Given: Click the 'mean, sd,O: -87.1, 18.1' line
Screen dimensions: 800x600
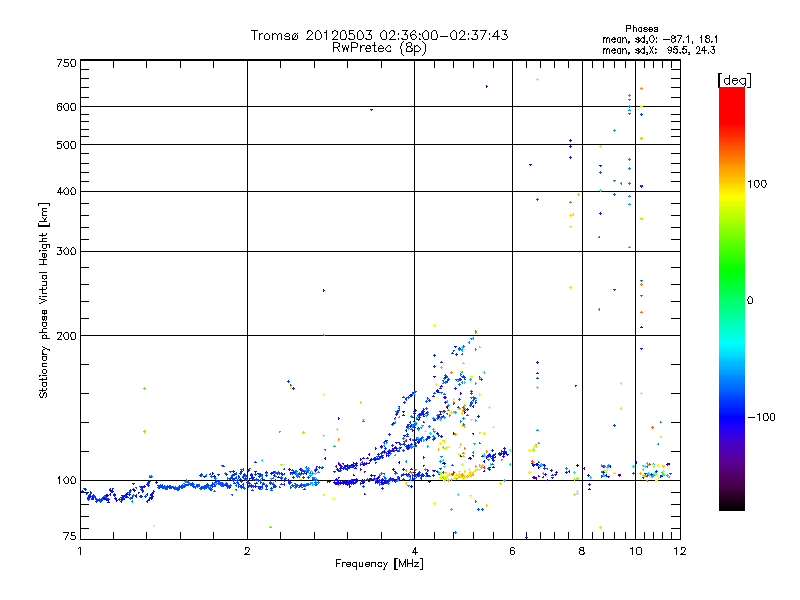Looking at the screenshot, I should (x=660, y=39).
